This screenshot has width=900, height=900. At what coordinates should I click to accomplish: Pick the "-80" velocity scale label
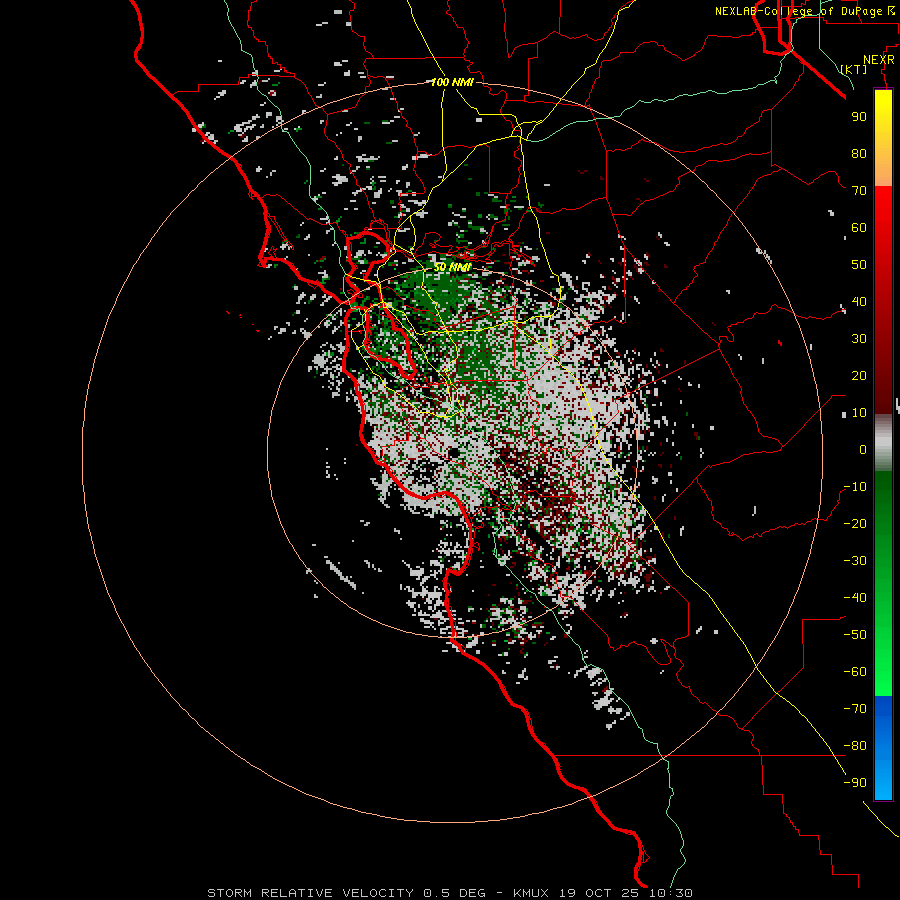pos(855,746)
